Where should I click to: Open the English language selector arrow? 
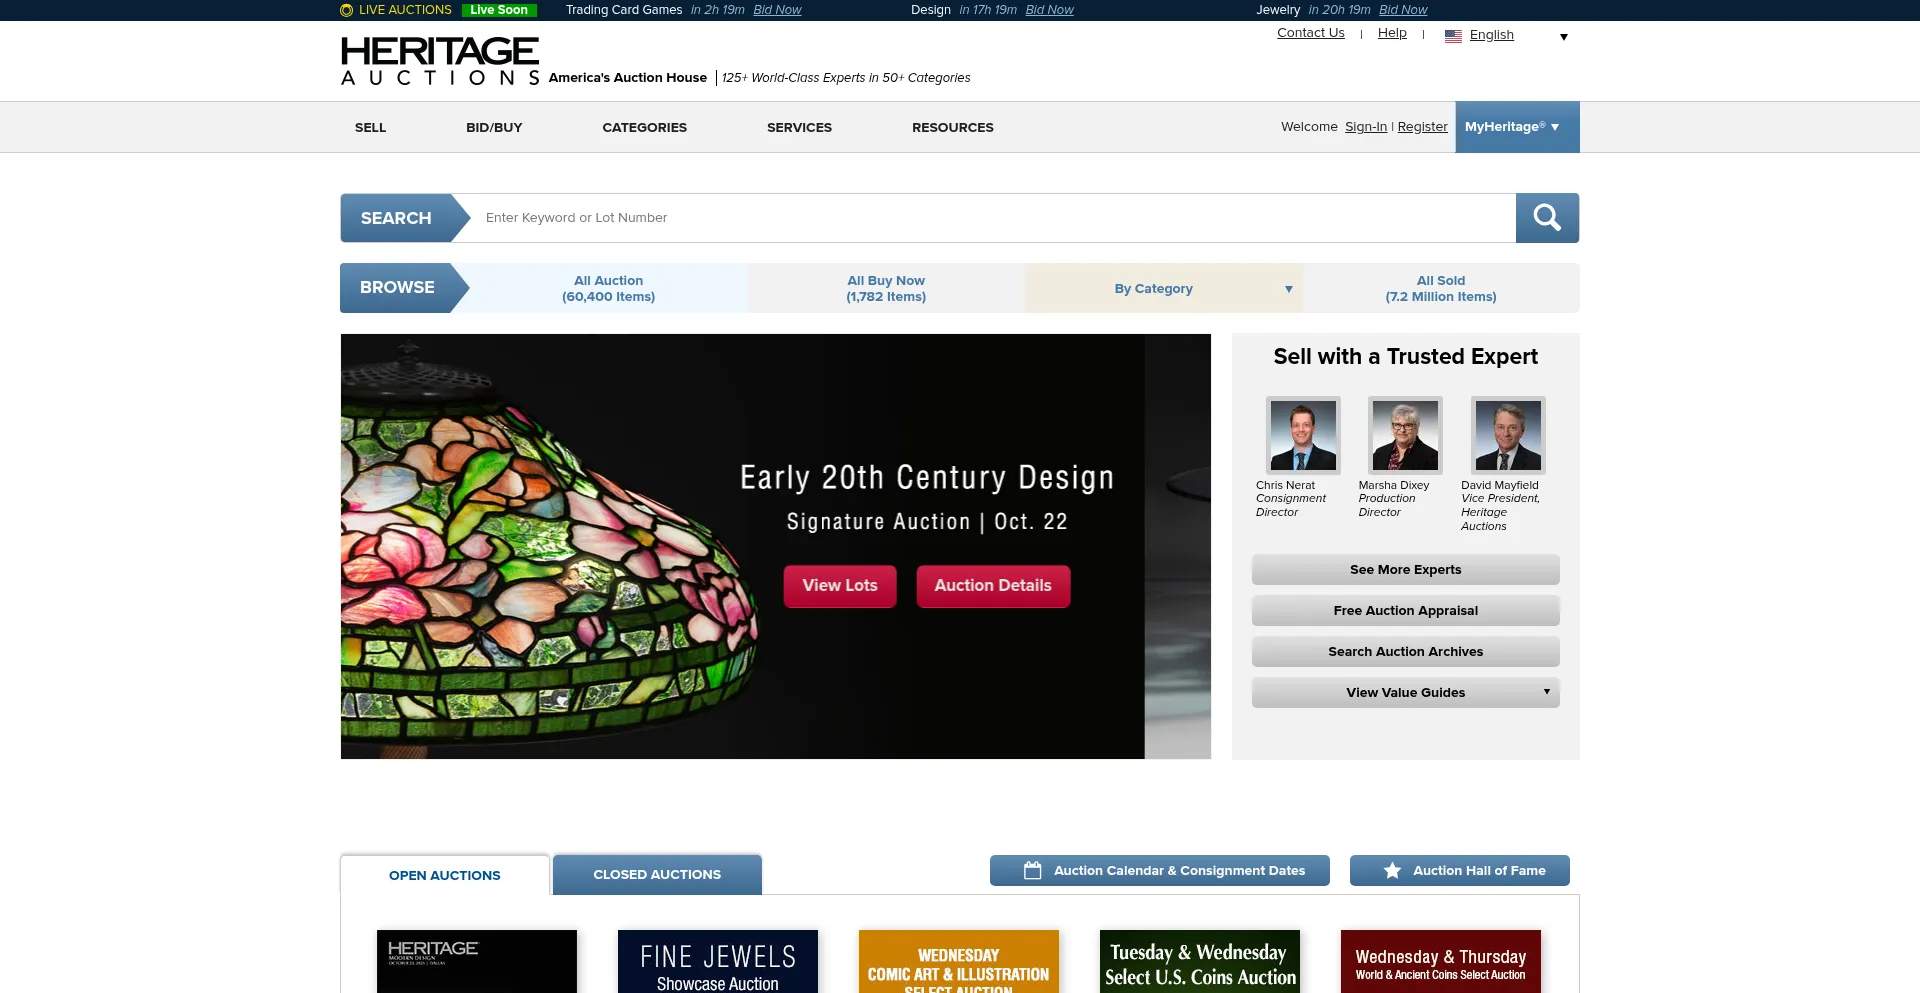point(1563,37)
